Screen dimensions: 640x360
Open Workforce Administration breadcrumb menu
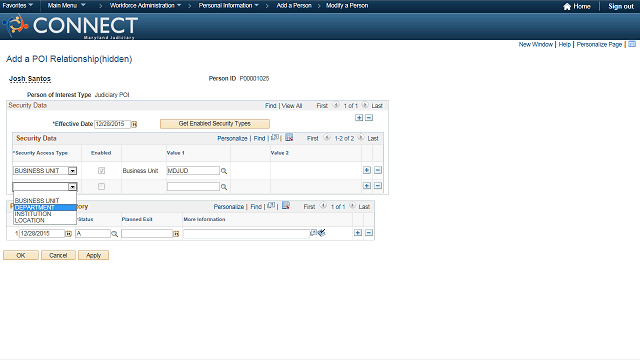point(145,5)
